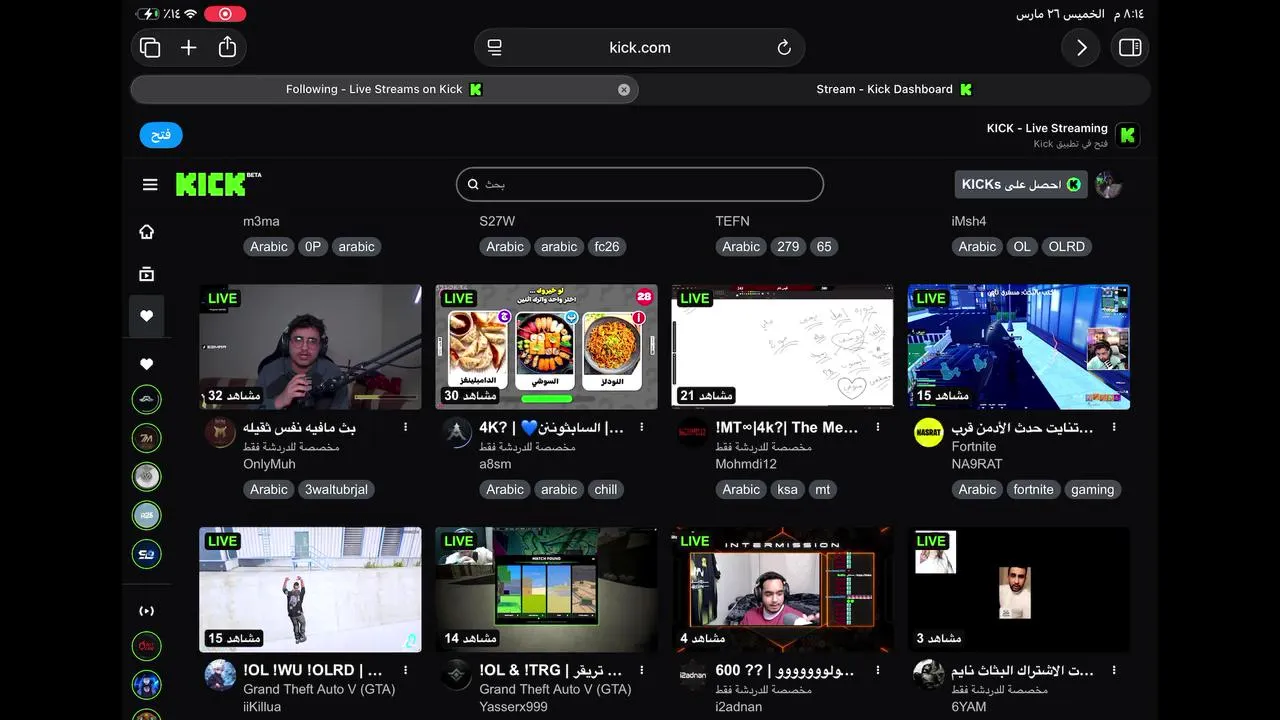Screen dimensions: 1280x720
Task: Select the 3waltubrjal tag
Action: [336, 489]
